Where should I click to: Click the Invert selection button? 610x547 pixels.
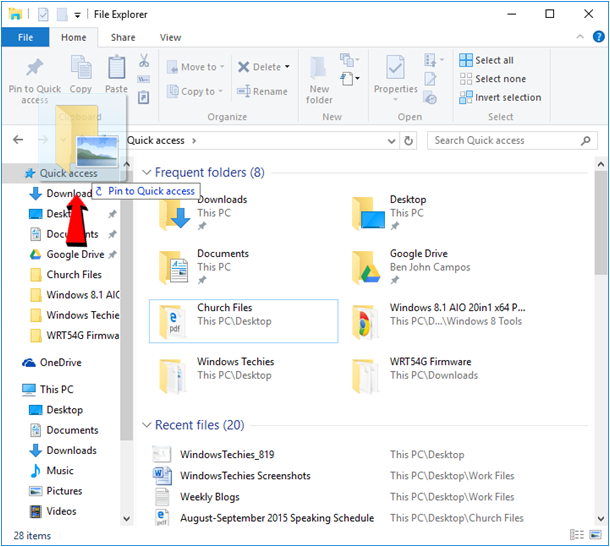point(500,97)
